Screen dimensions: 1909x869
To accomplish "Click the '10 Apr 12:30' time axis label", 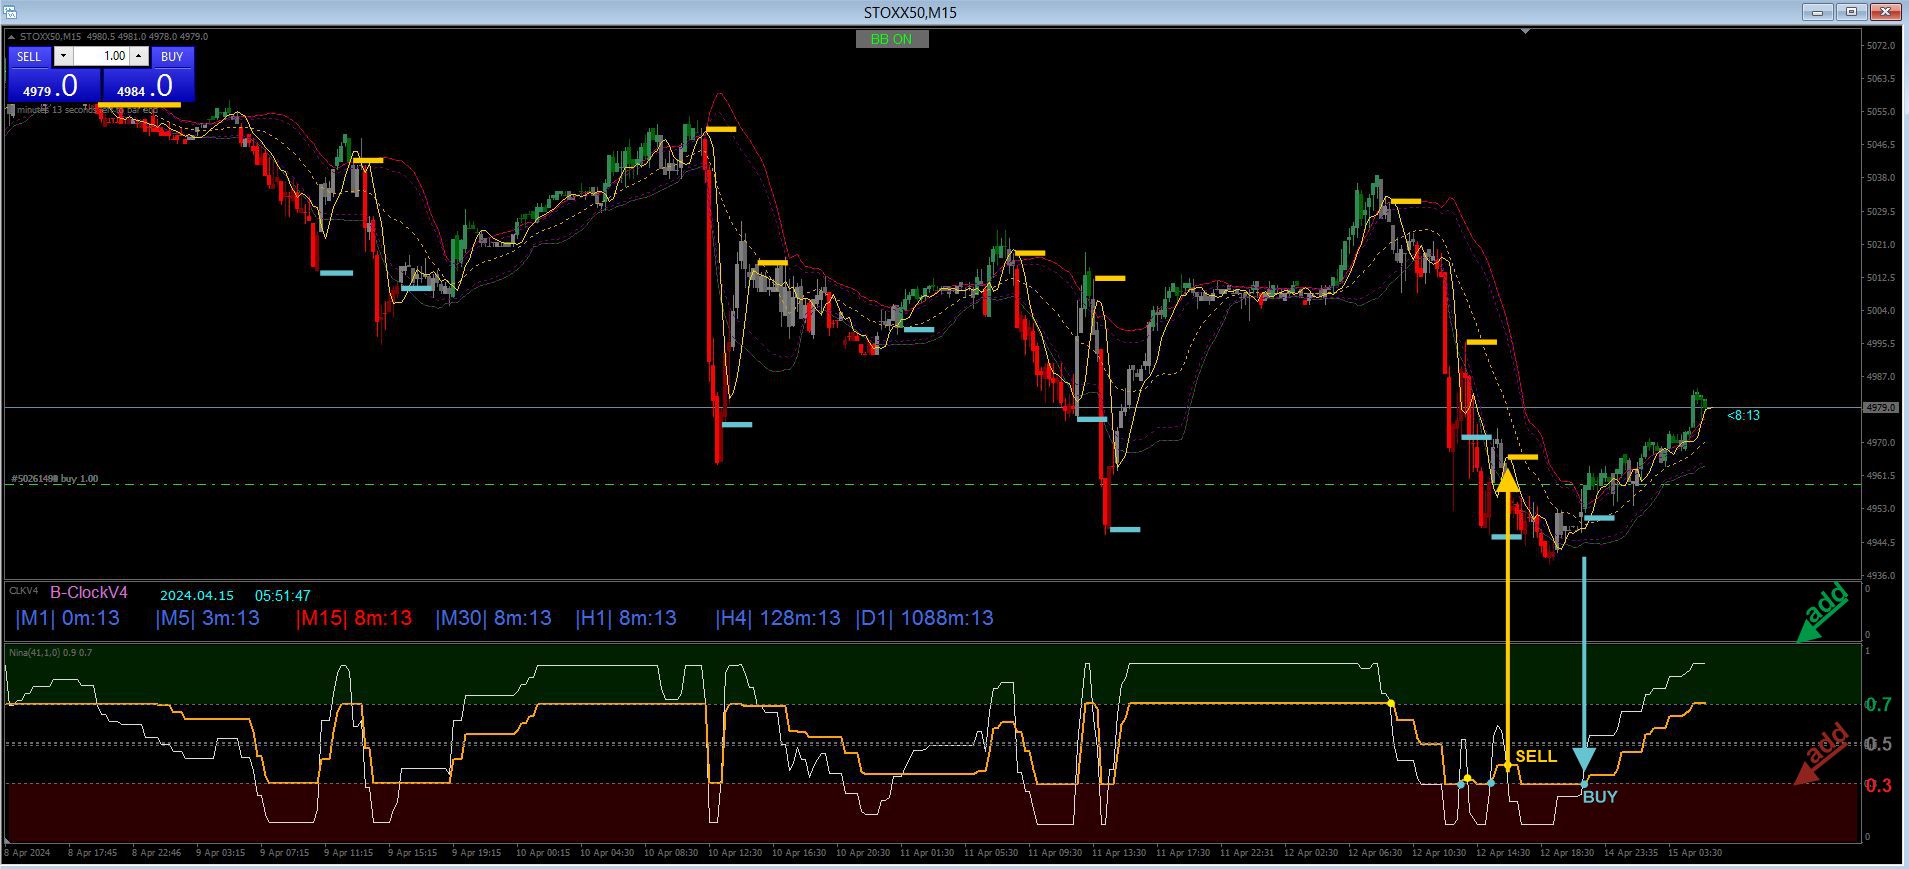I will pyautogui.click(x=735, y=853).
